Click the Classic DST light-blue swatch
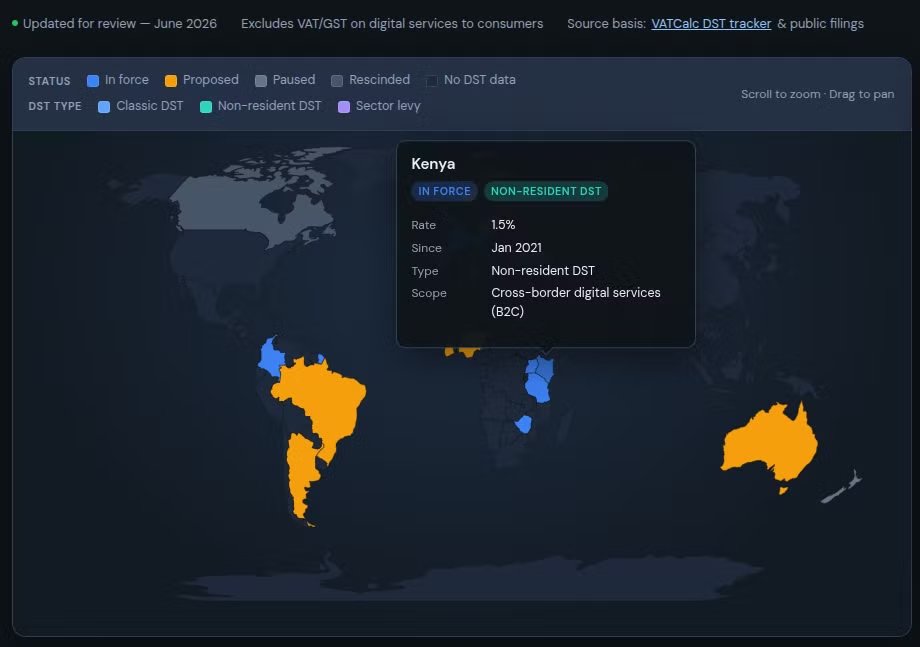Screen dimensions: 920x647 click(x=104, y=107)
